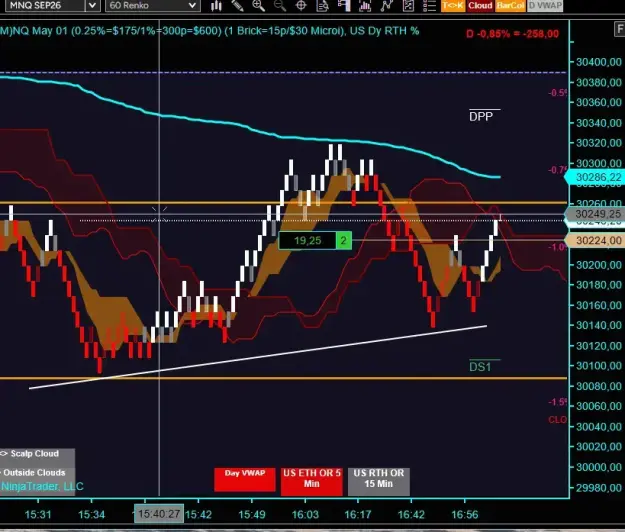Click the 30000,00 price axis label
The width and height of the screenshot is (625, 532).
point(599,467)
